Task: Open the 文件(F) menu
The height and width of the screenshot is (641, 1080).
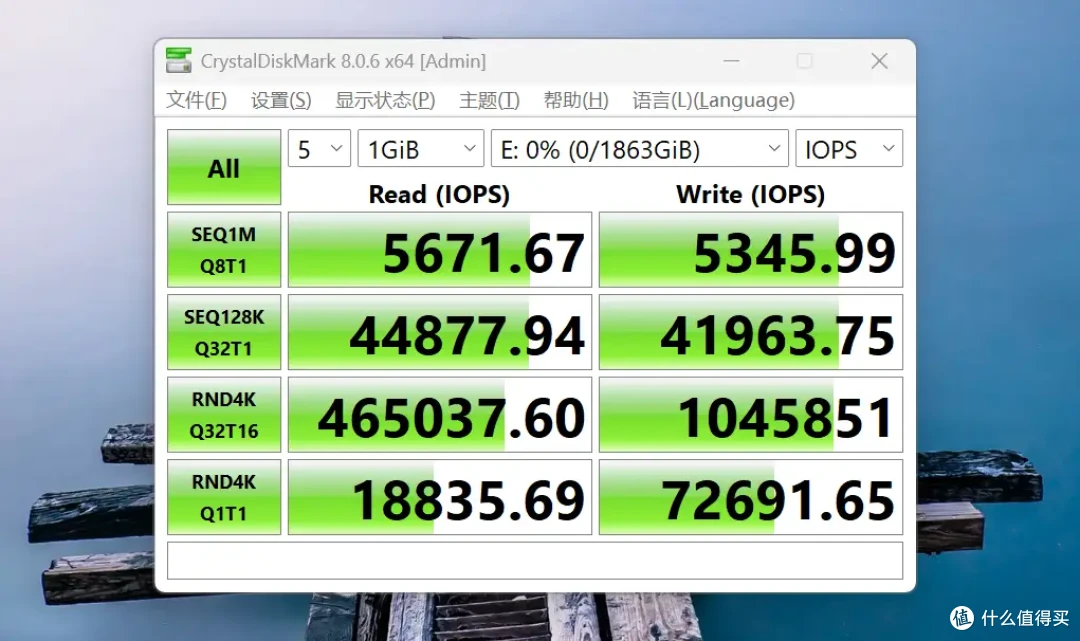Action: [x=196, y=101]
